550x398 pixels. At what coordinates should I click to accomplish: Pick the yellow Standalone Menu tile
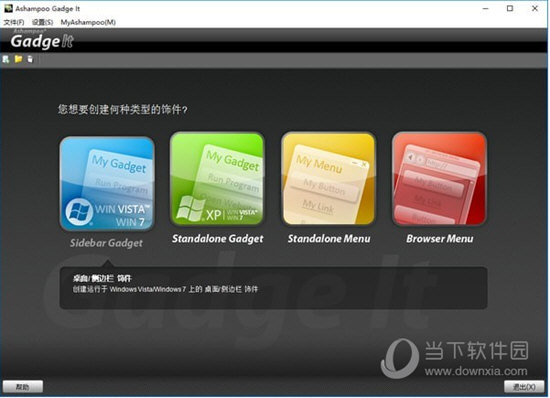(x=328, y=179)
